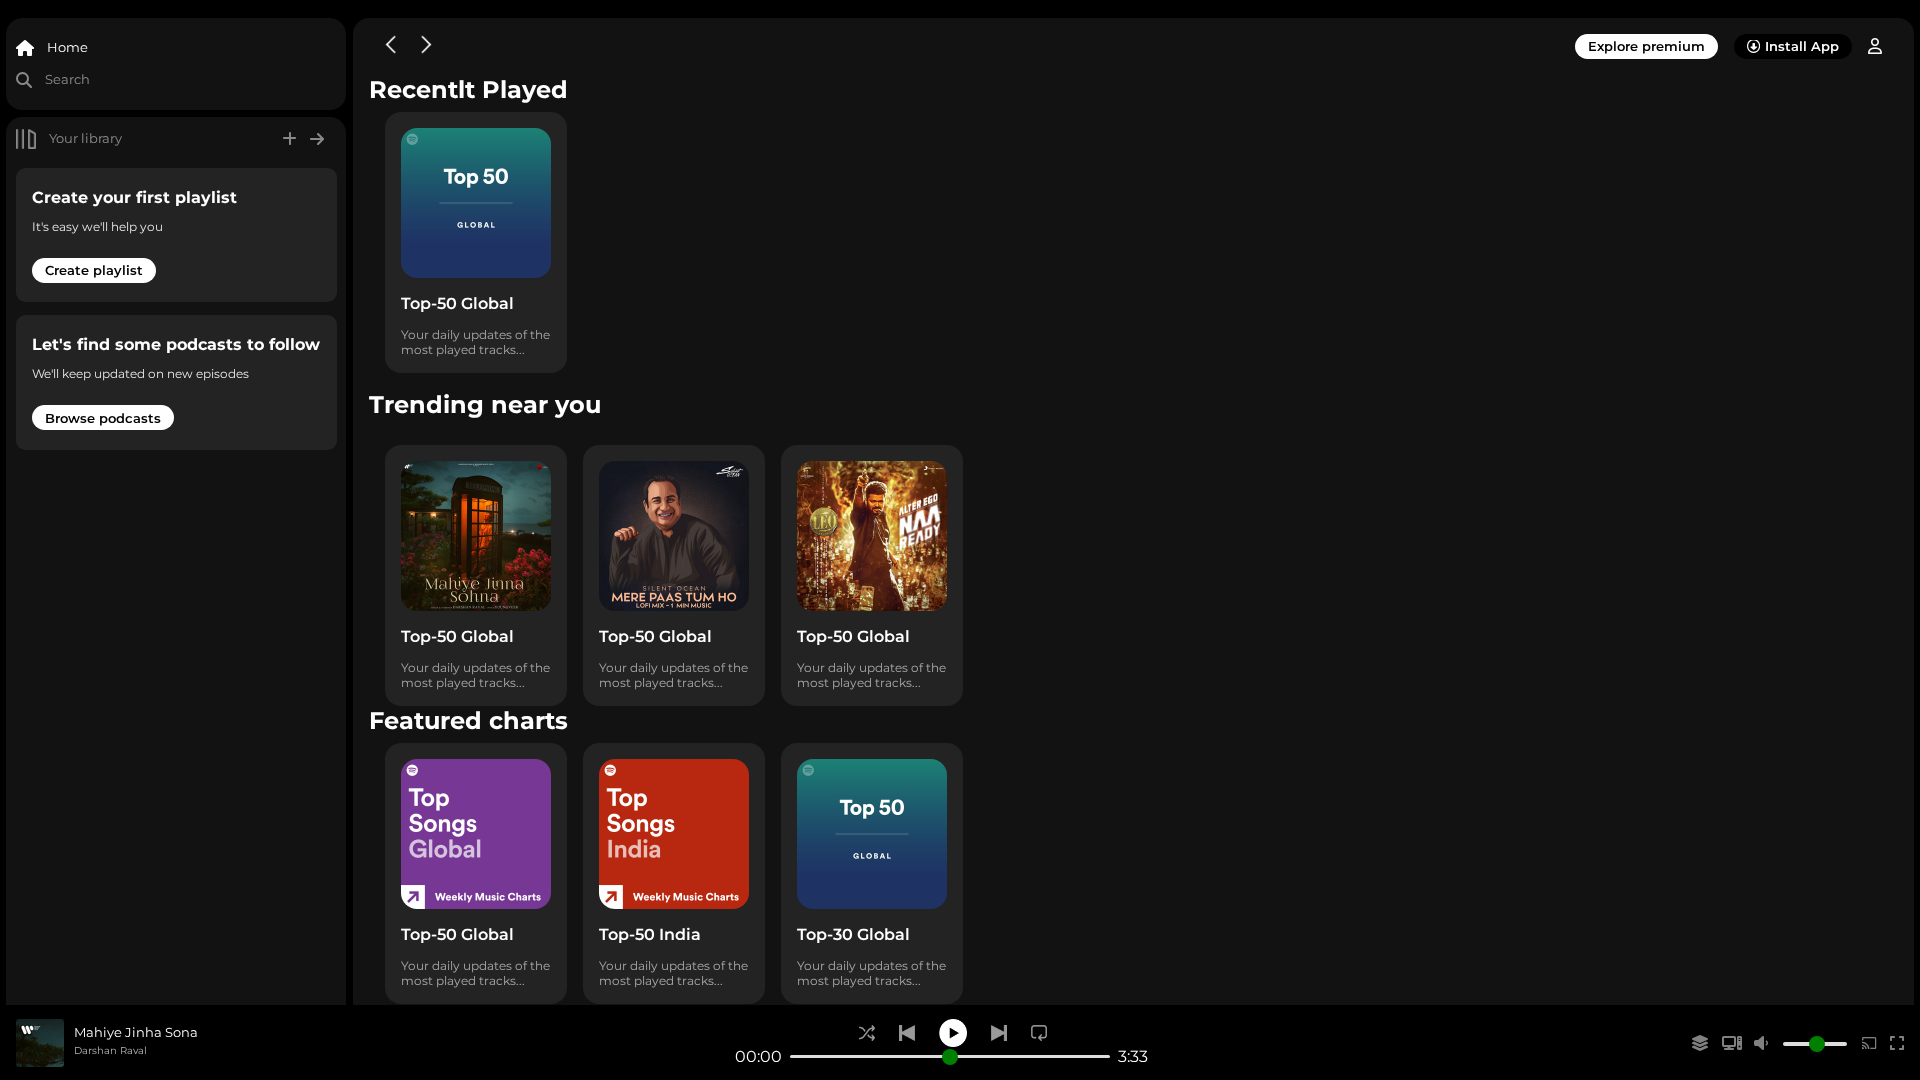Mute audio with the speaker icon
This screenshot has width=1920, height=1080.
pyautogui.click(x=1762, y=1043)
